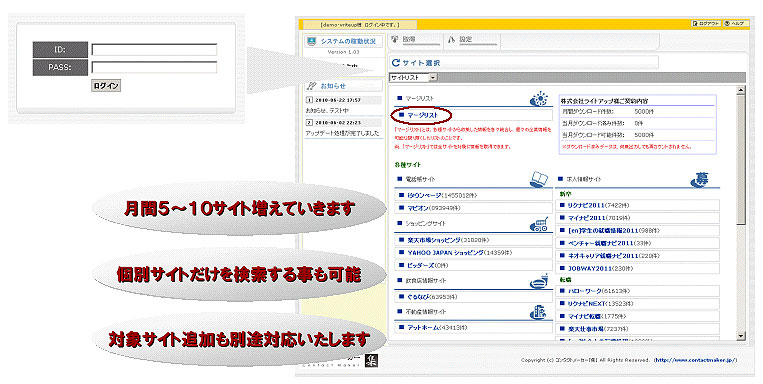Click the scrollbar down arrow
This screenshot has width=763, height=384.
(x=741, y=336)
